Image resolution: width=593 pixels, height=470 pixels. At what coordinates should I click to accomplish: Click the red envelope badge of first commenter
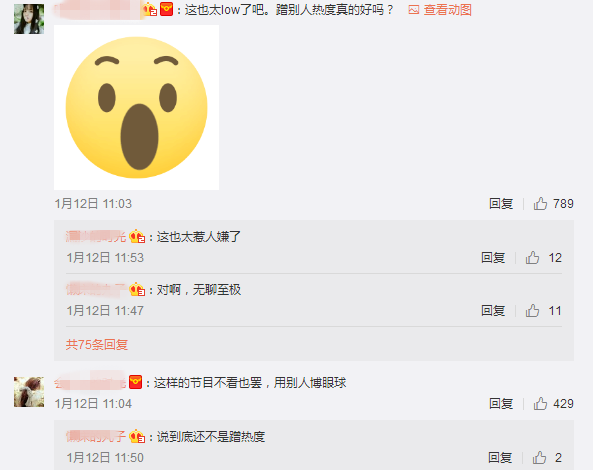pos(166,9)
